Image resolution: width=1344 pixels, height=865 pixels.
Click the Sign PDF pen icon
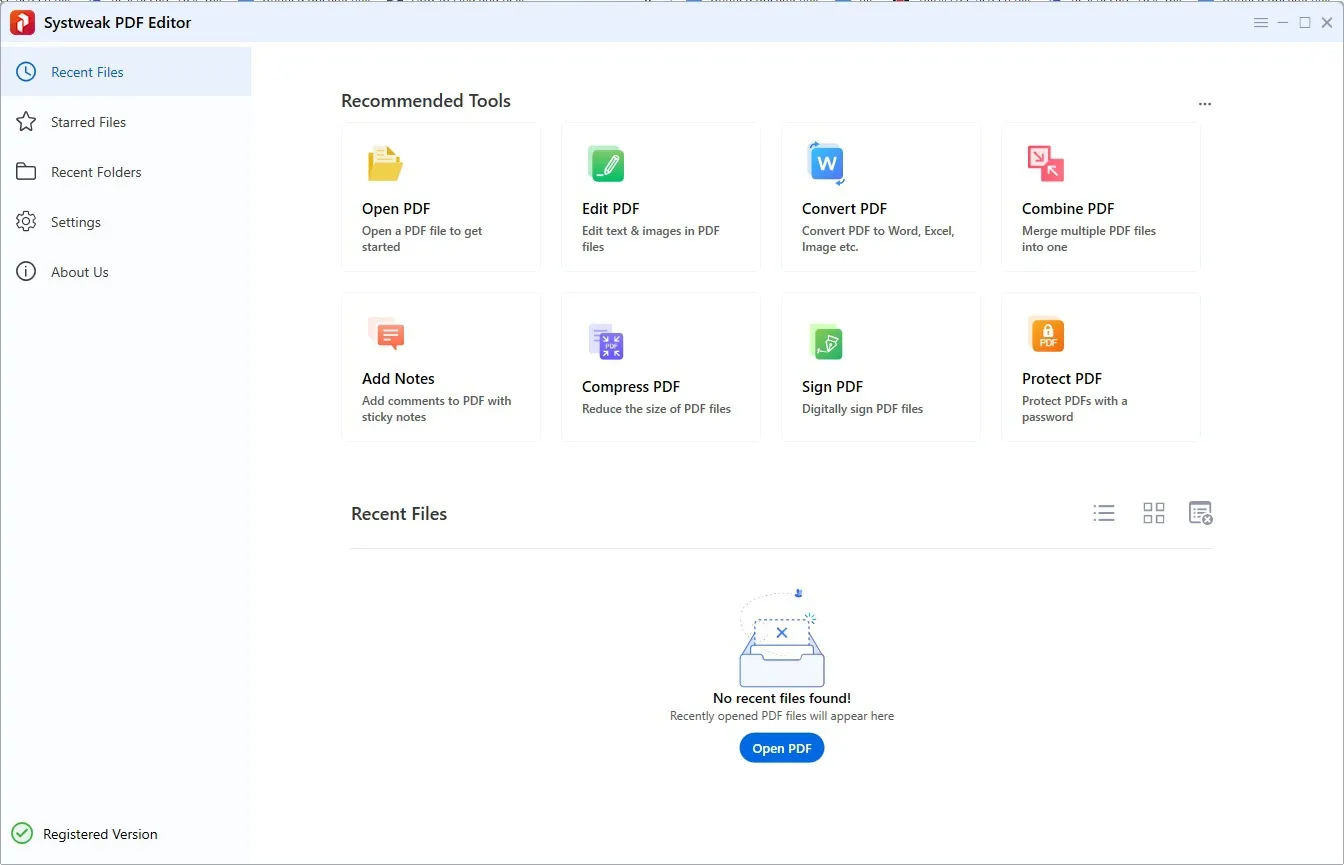tap(826, 342)
